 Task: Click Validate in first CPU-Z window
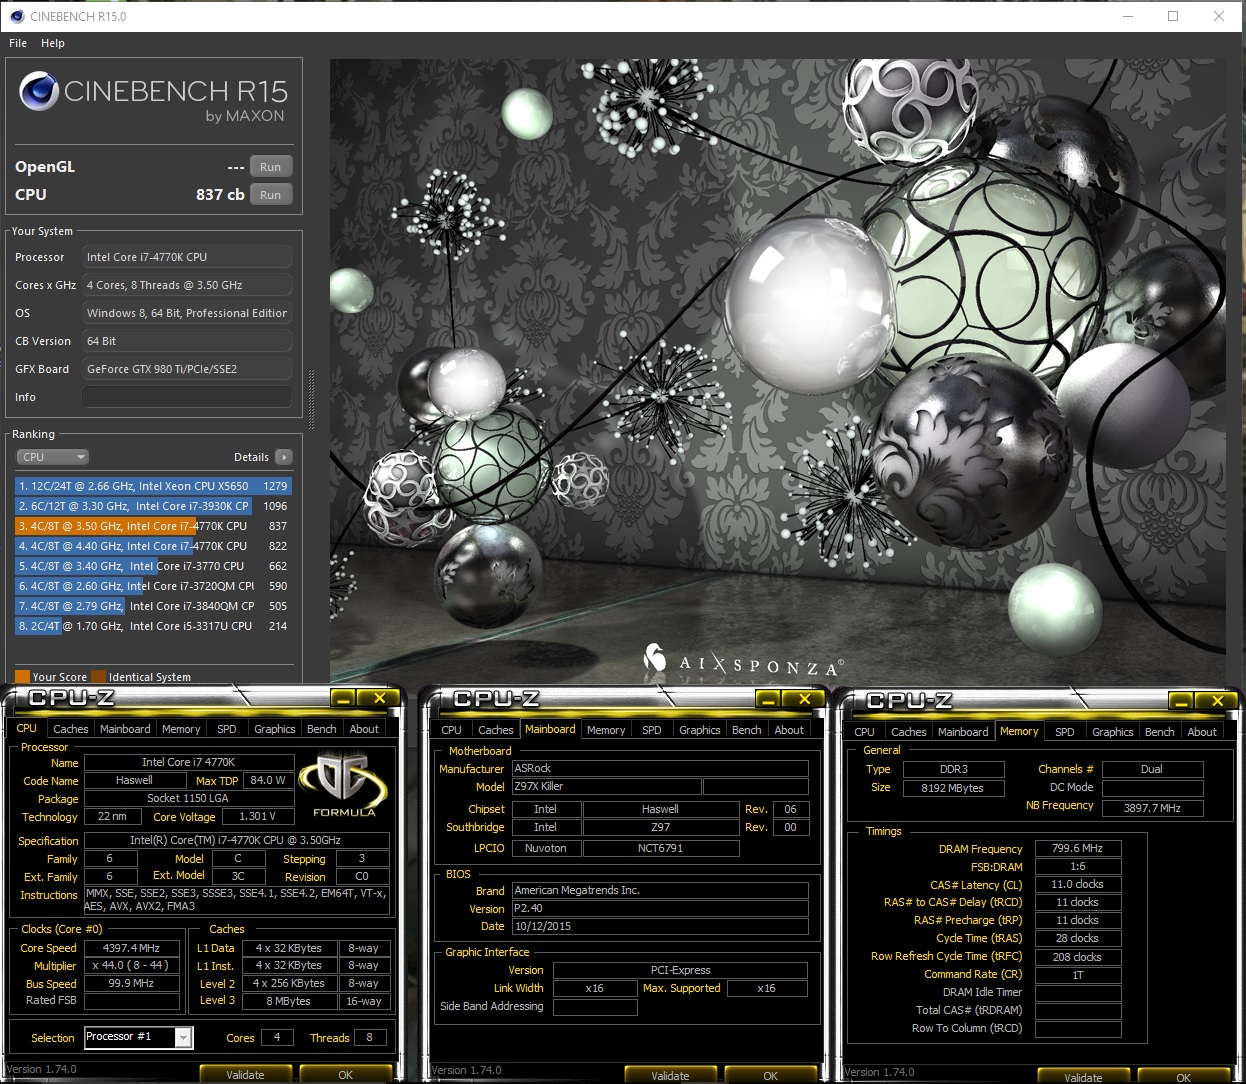click(x=245, y=1075)
